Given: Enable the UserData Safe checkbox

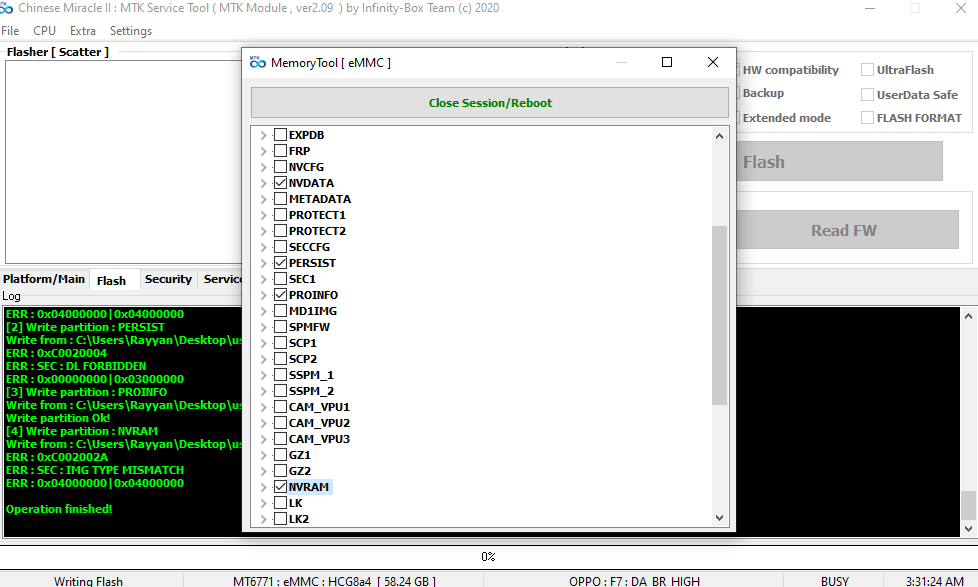Looking at the screenshot, I should 867,95.
